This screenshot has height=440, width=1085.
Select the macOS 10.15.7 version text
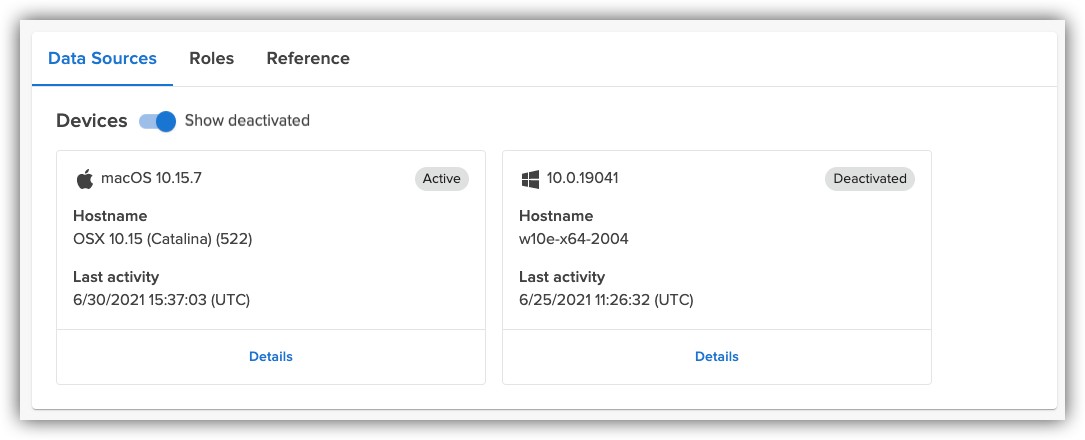pyautogui.click(x=151, y=179)
